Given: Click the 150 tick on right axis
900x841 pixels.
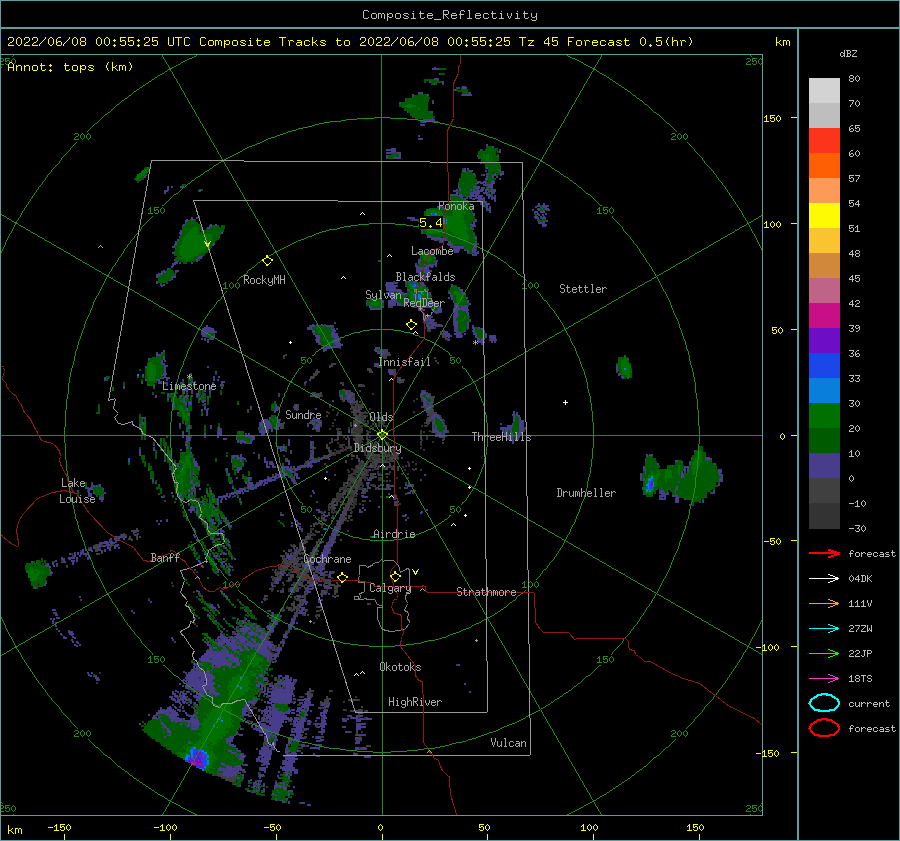Looking at the screenshot, I should click(772, 118).
